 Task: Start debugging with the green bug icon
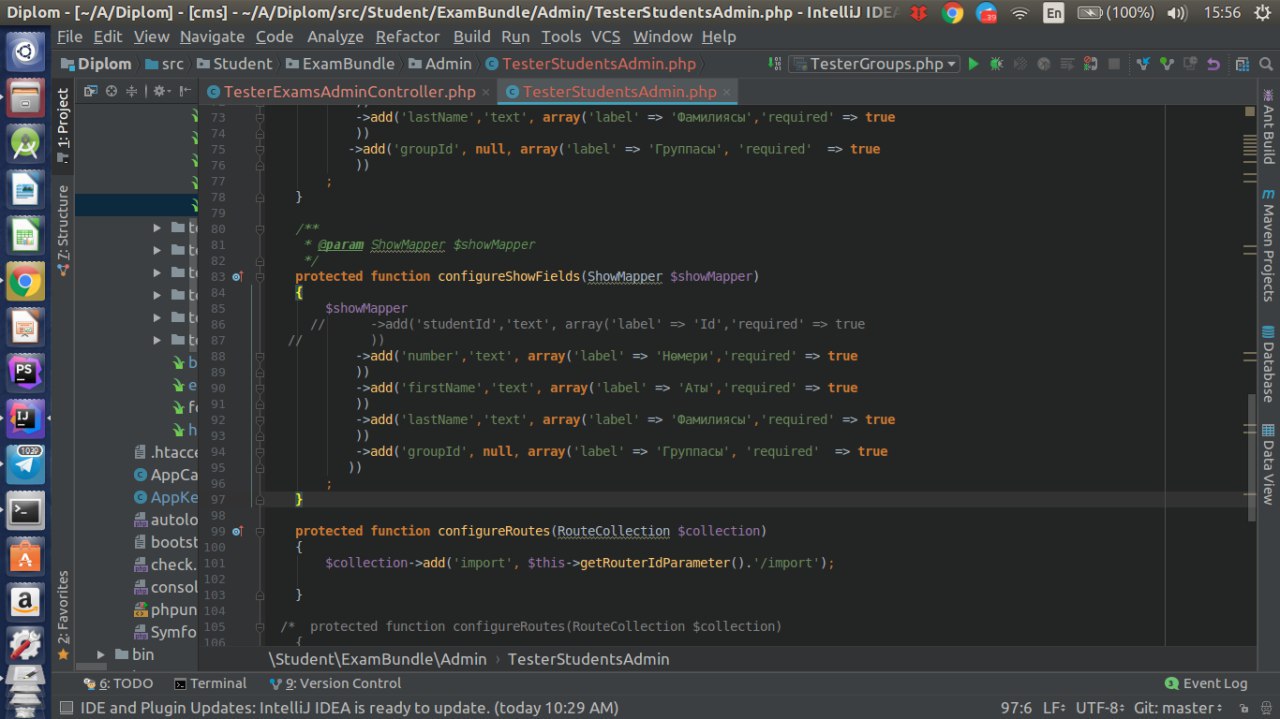tap(996, 64)
